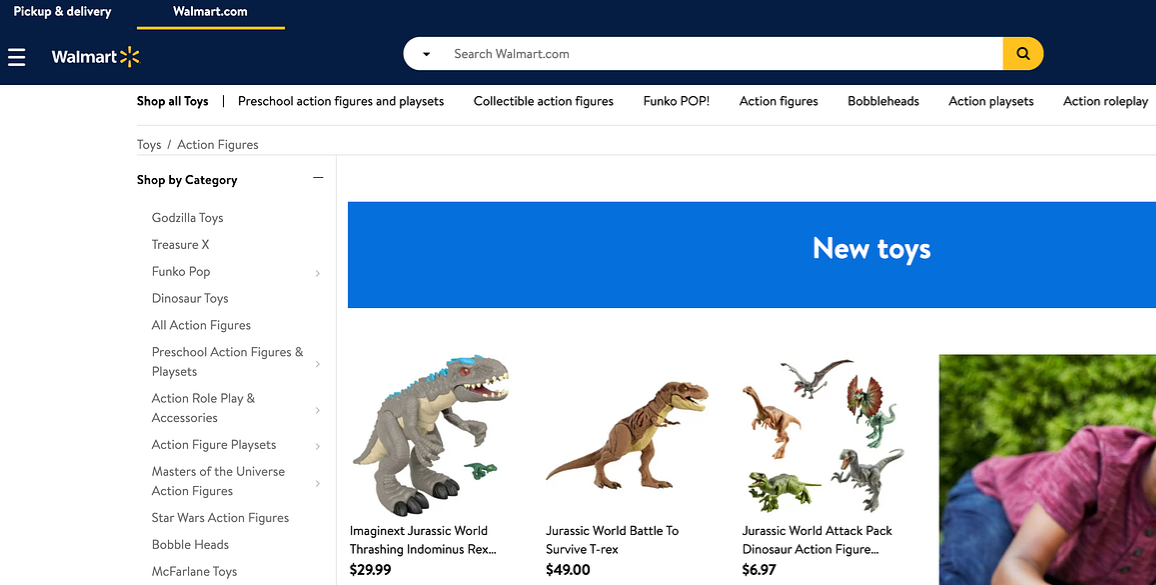
Task: Click the Action Figures breadcrumb
Action: [217, 145]
